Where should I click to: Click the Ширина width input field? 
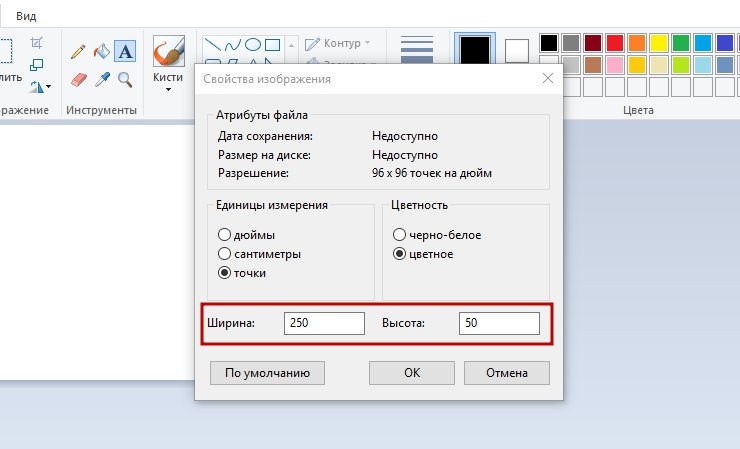tap(324, 323)
